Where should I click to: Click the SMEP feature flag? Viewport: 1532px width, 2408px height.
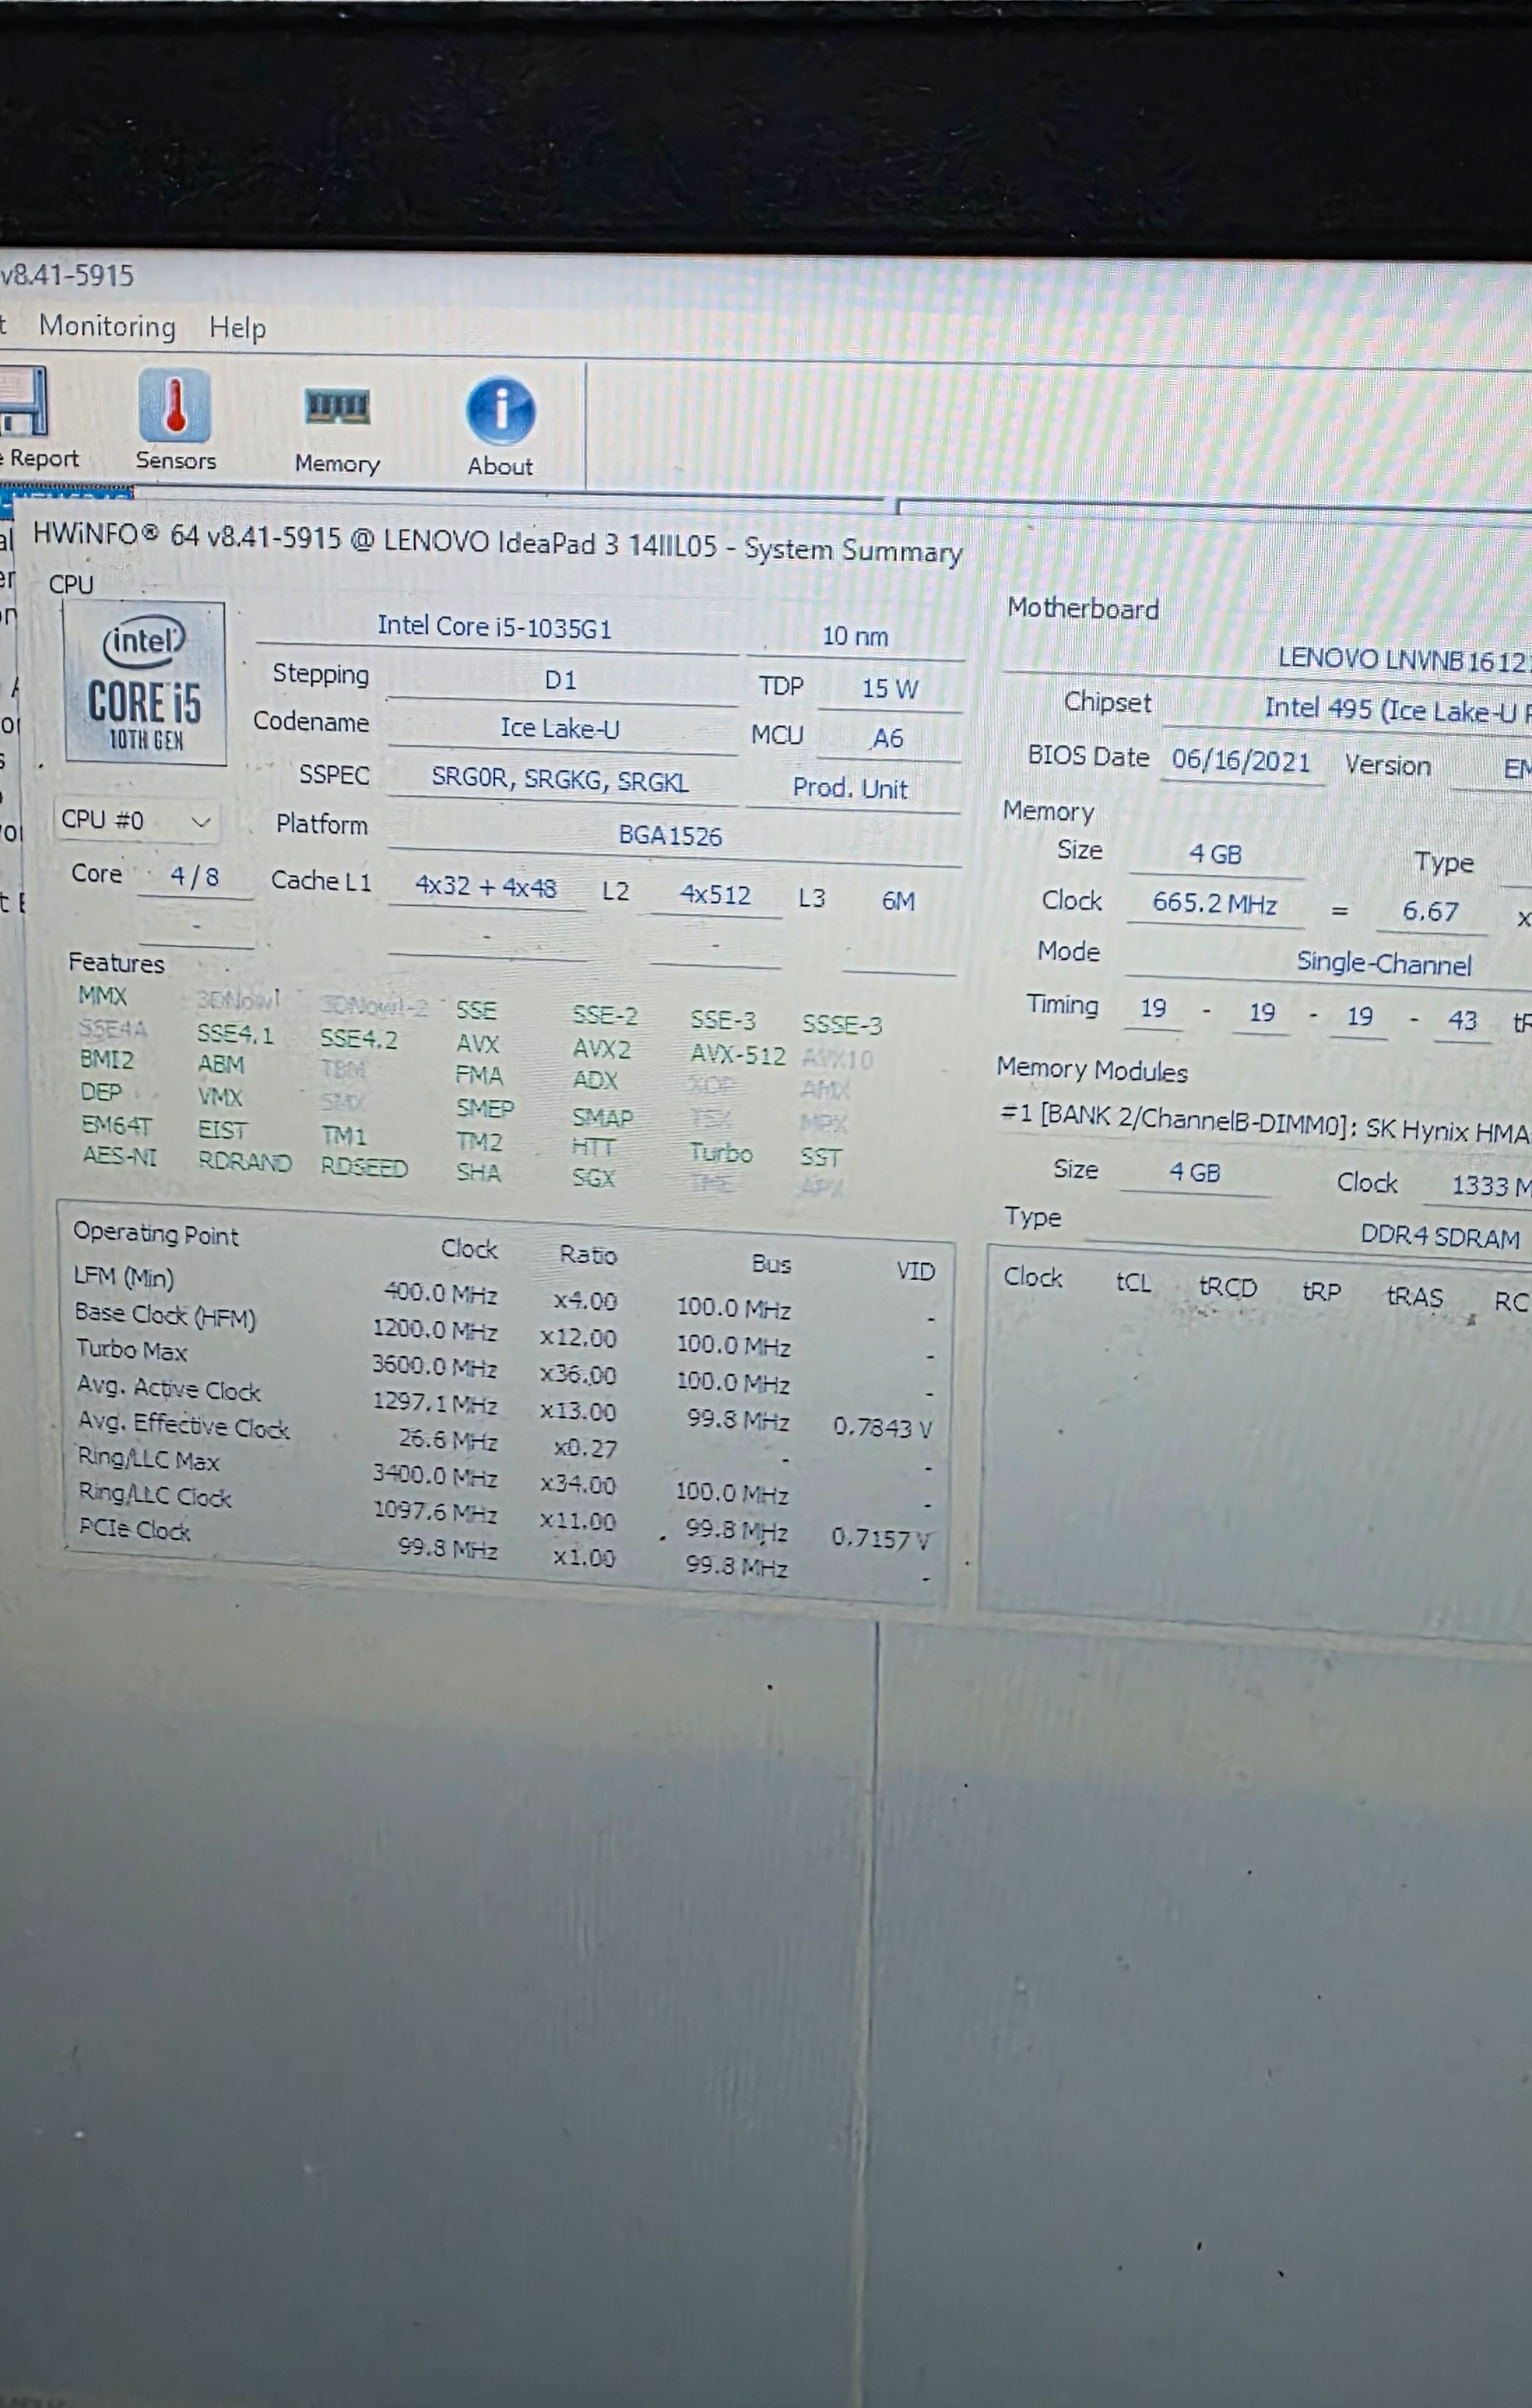tap(485, 1108)
